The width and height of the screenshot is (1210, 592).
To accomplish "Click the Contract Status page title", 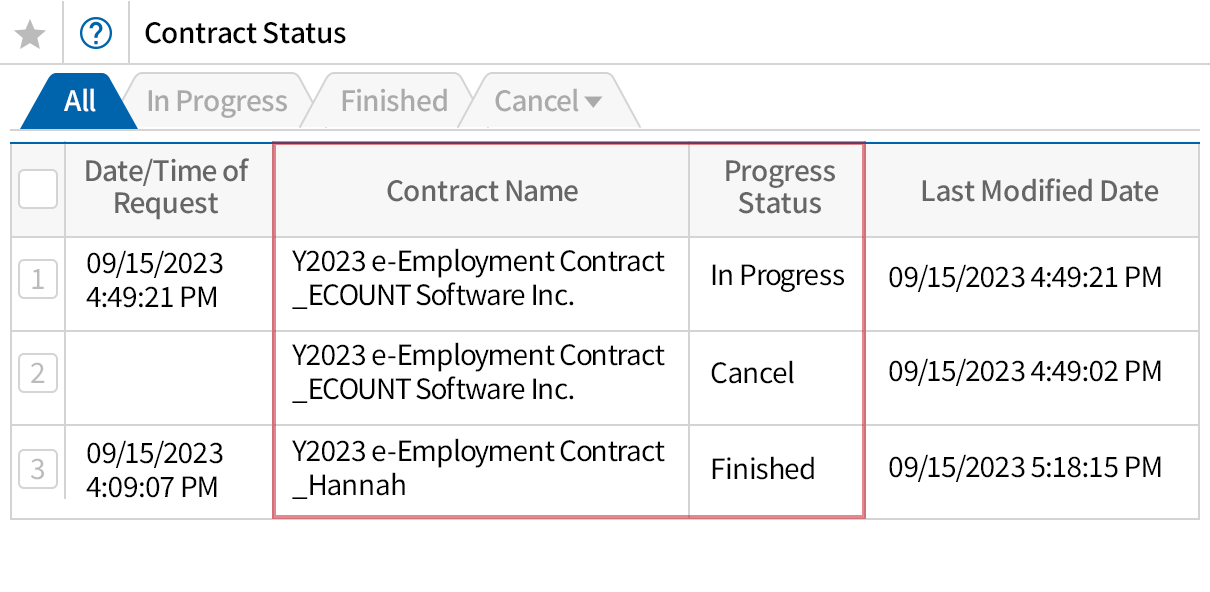I will point(244,33).
